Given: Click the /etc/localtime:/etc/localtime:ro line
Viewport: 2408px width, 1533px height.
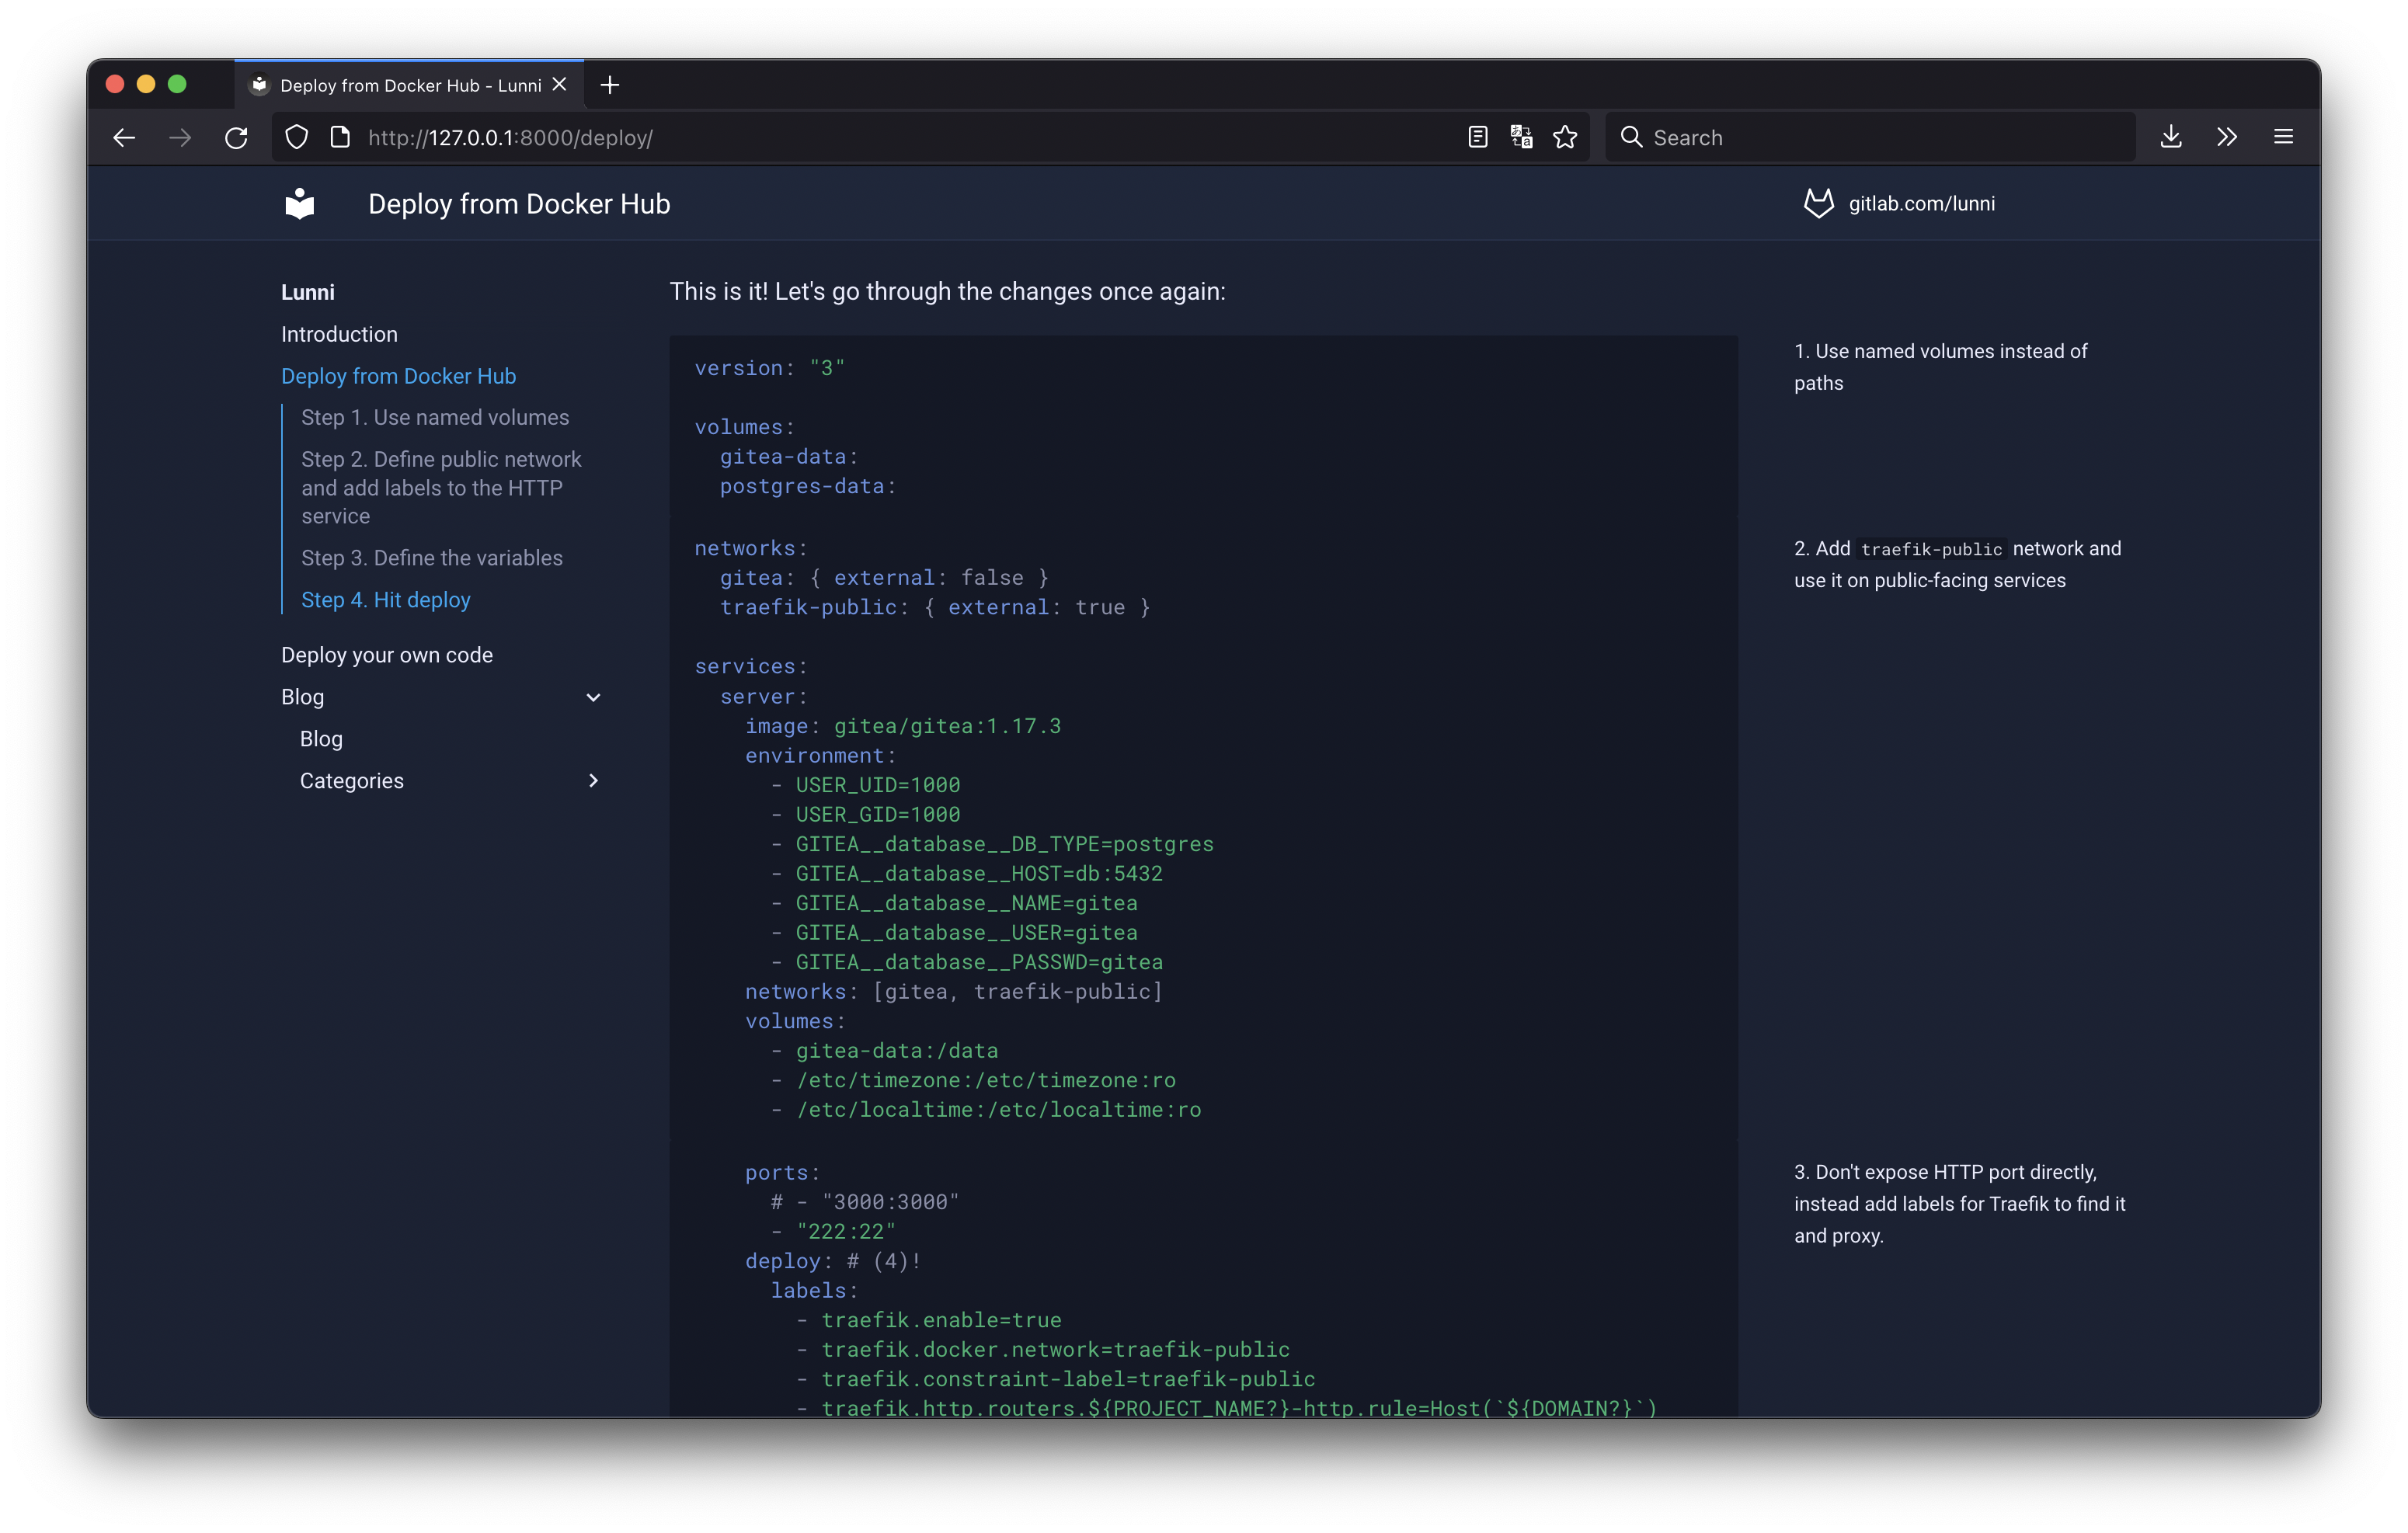Looking at the screenshot, I should (986, 1109).
